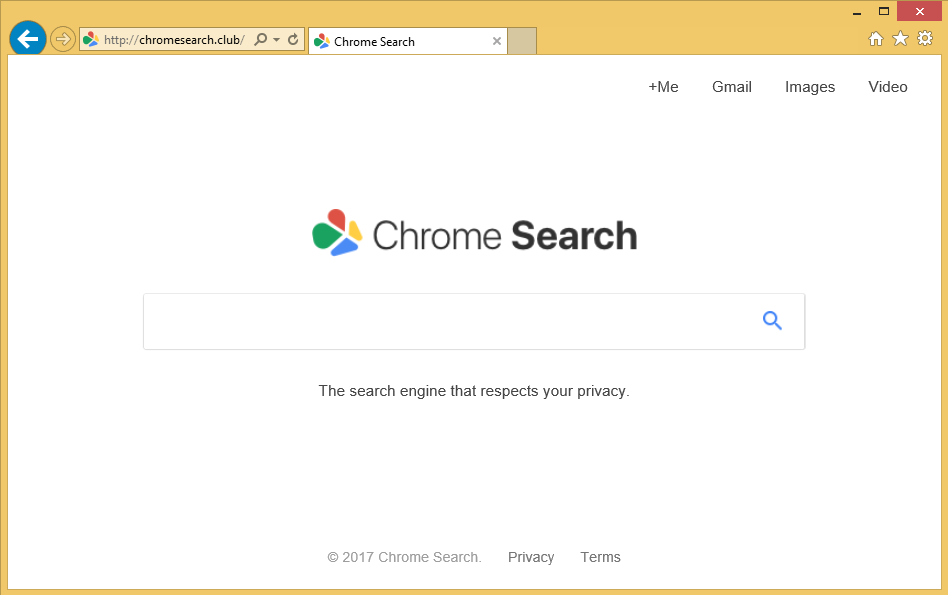Open the Video link
Screen dimensions: 948x595
(888, 87)
